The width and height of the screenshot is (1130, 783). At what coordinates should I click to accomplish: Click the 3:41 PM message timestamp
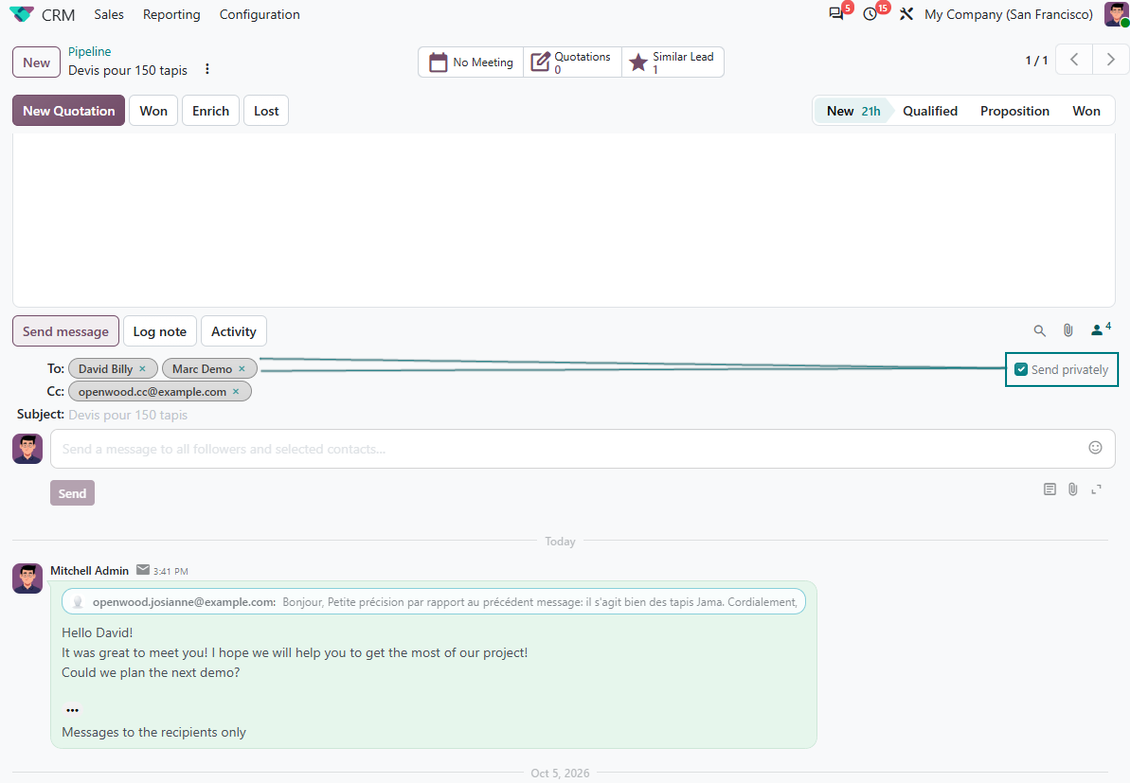click(171, 571)
